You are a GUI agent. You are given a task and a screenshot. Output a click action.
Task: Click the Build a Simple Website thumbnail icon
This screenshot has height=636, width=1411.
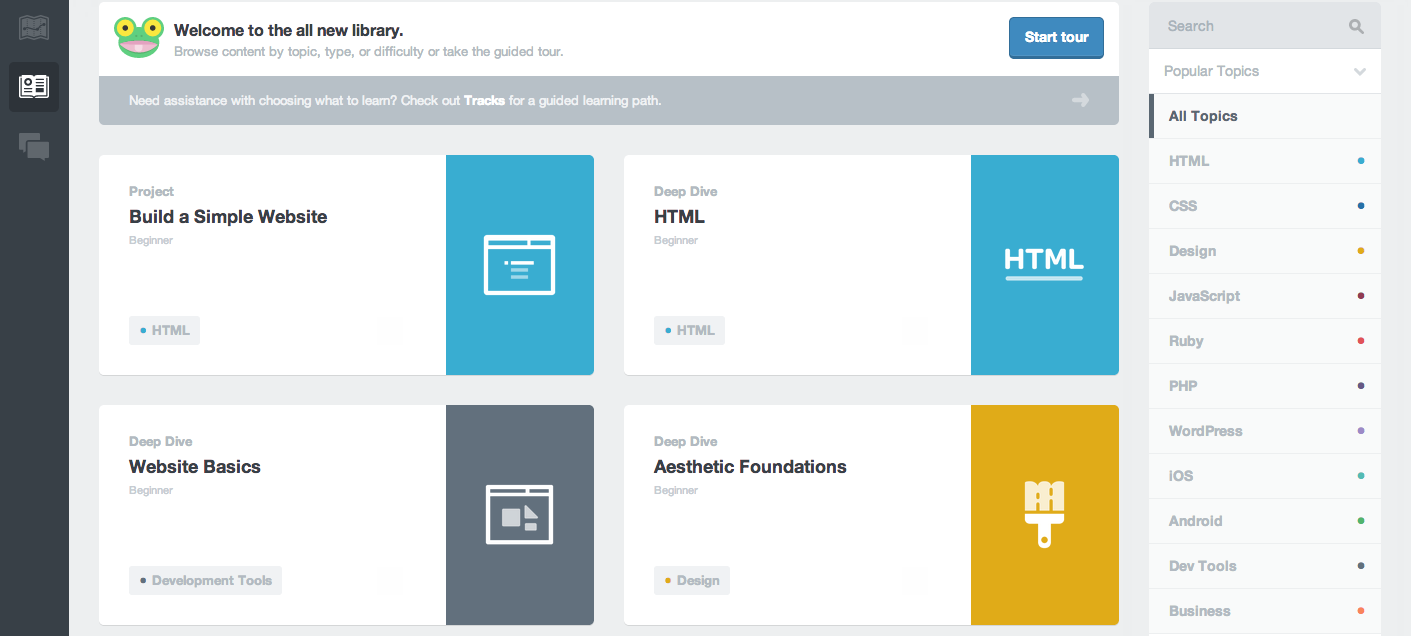click(x=519, y=265)
